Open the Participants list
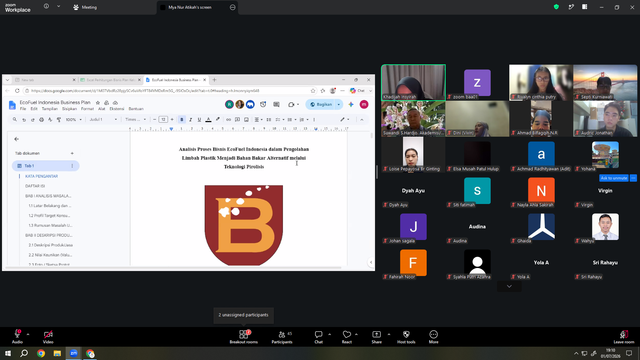The height and width of the screenshot is (360, 640). tap(282, 337)
